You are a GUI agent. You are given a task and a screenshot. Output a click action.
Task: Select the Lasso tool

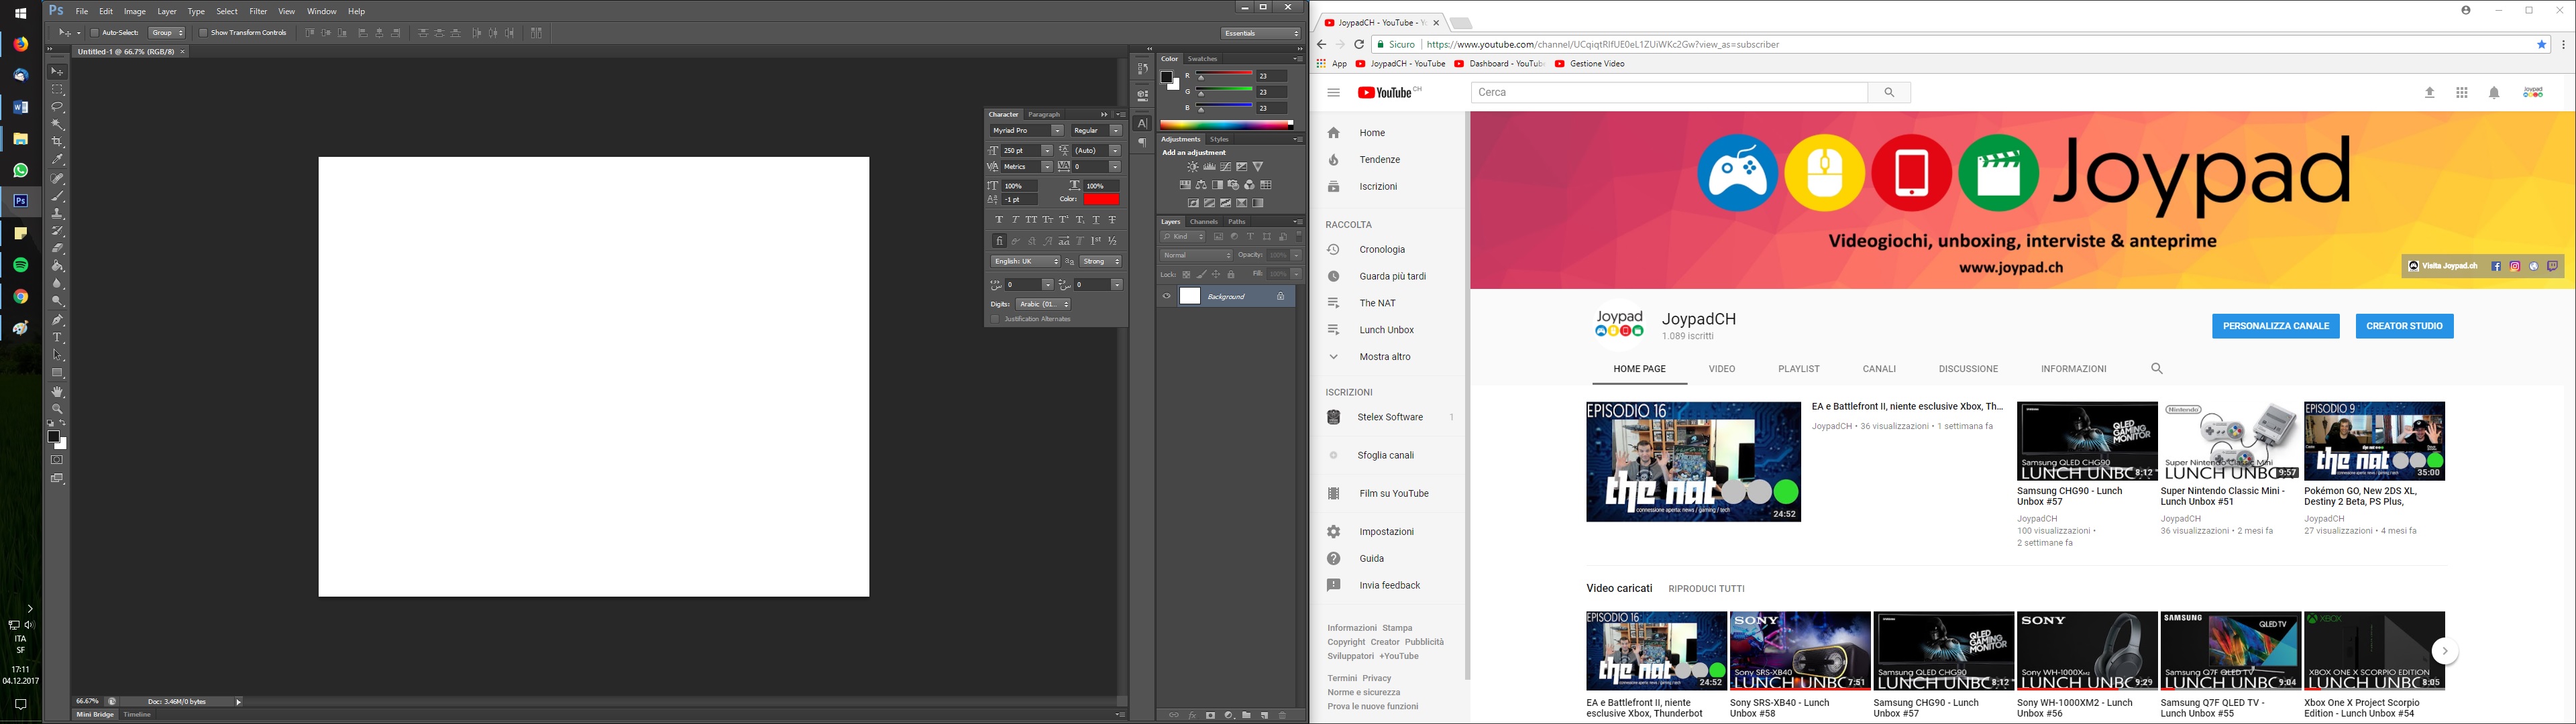tap(57, 106)
